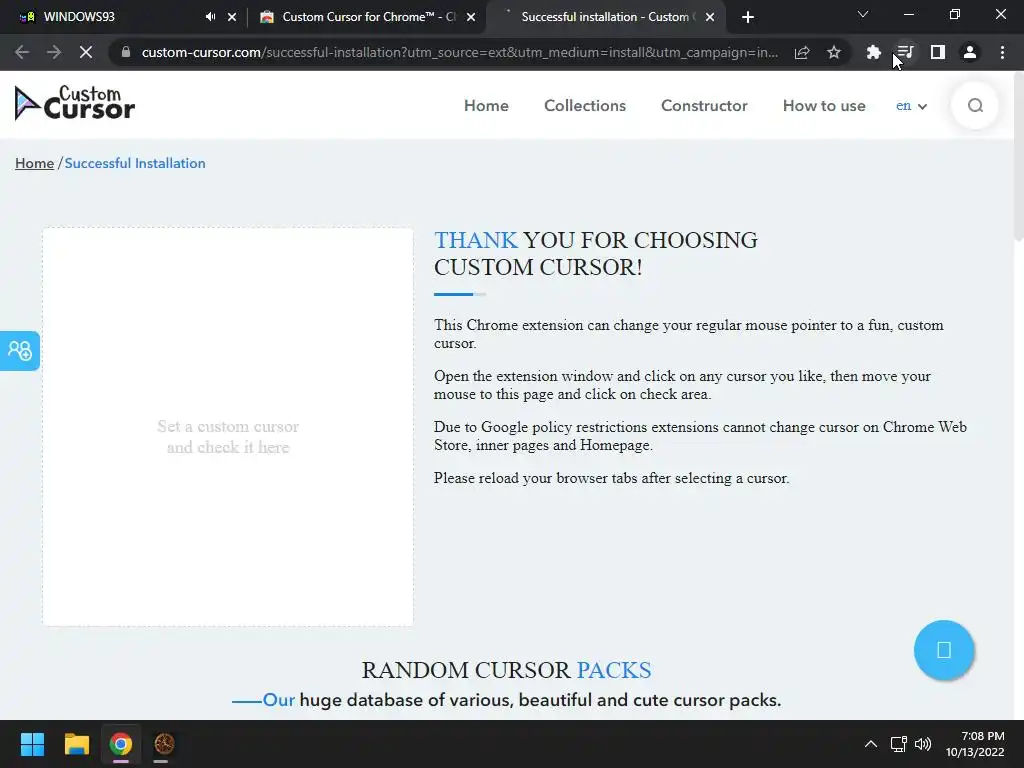This screenshot has height=768, width=1024.
Task: Open the media control toolbar icon
Action: point(904,52)
